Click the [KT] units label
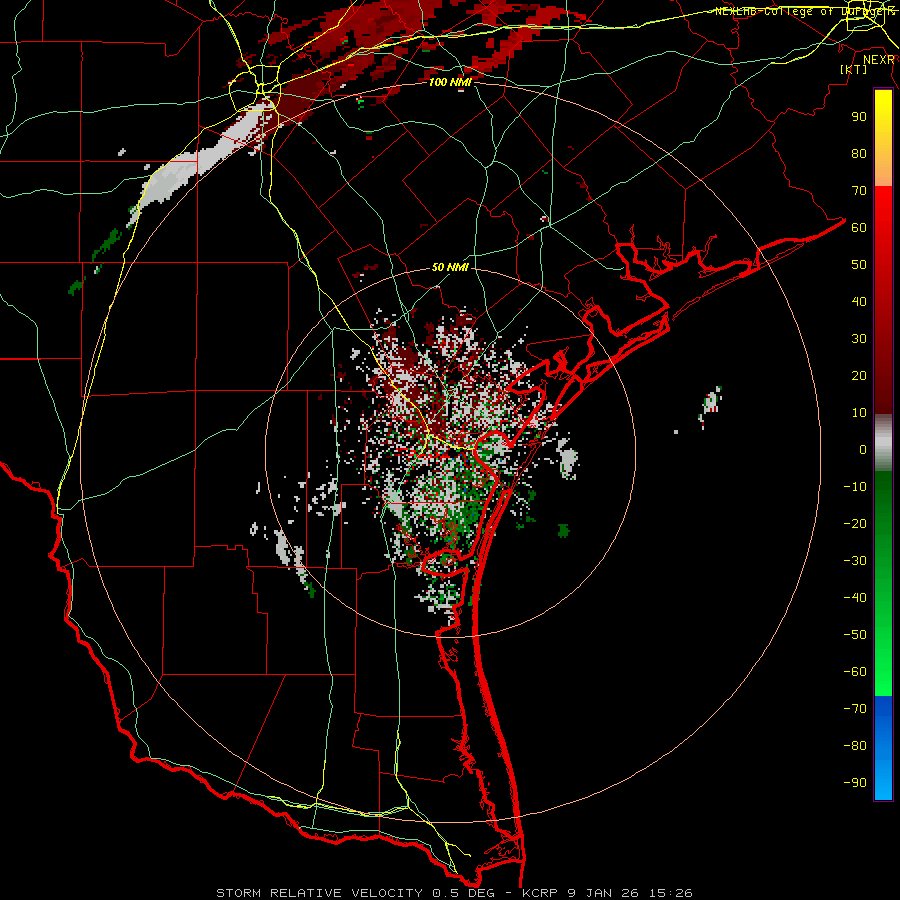Image resolution: width=900 pixels, height=900 pixels. point(853,69)
